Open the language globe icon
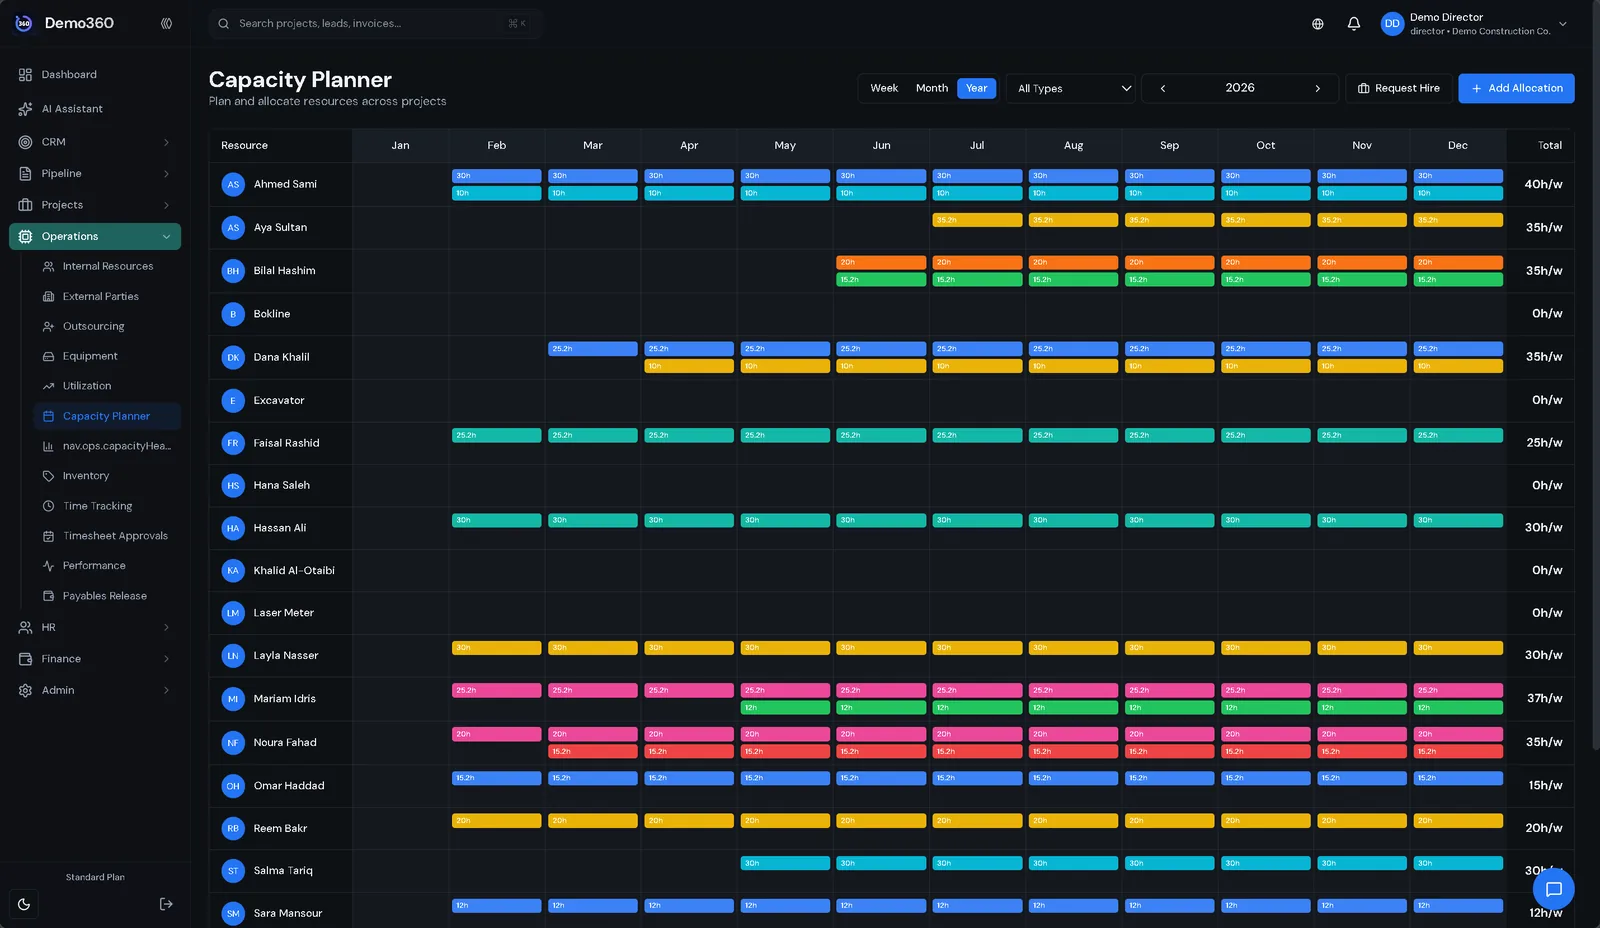1600x928 pixels. tap(1318, 24)
